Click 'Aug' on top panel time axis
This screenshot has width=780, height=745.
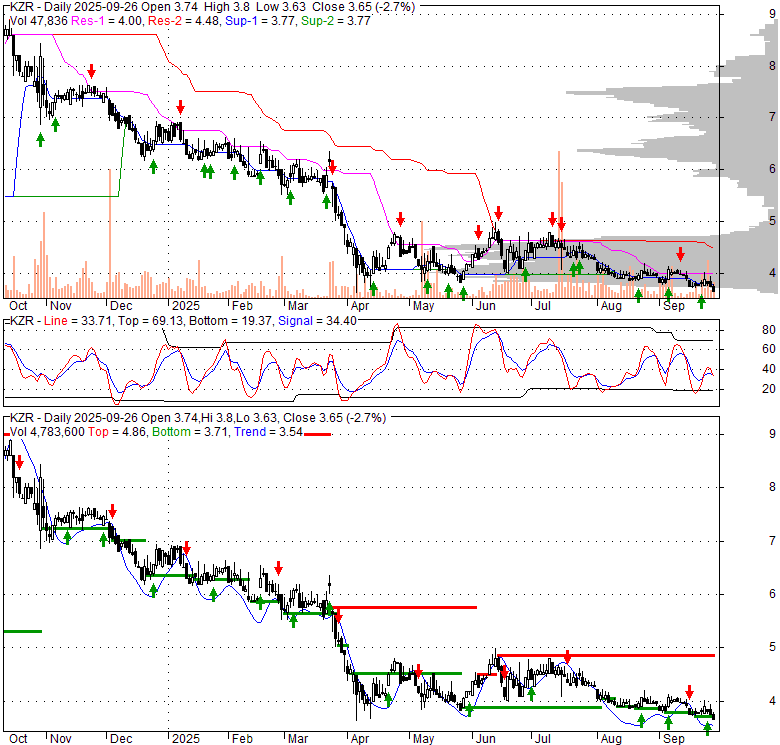[x=611, y=306]
